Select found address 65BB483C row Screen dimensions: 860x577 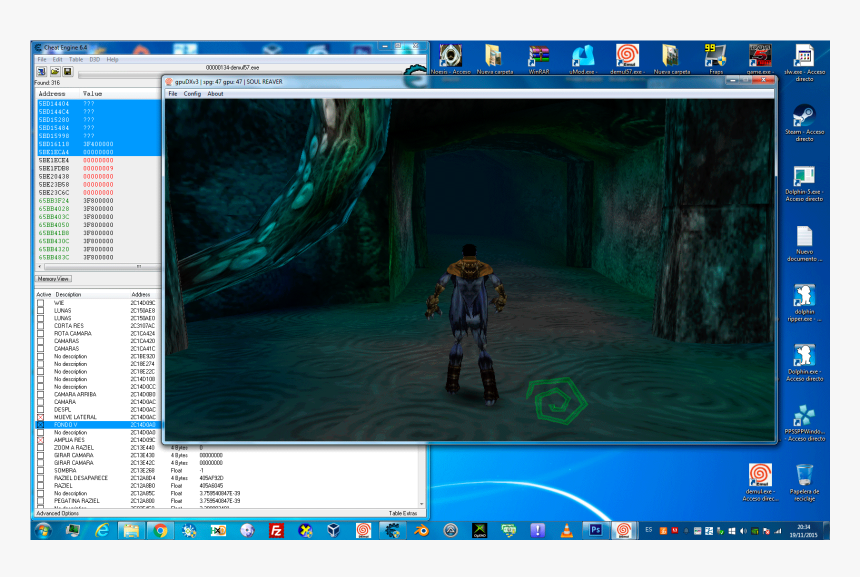99,257
